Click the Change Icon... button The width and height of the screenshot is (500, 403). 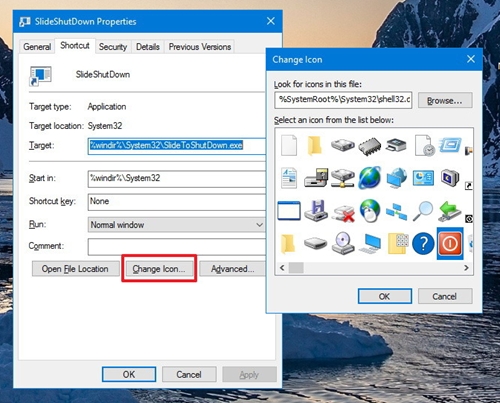coord(159,269)
